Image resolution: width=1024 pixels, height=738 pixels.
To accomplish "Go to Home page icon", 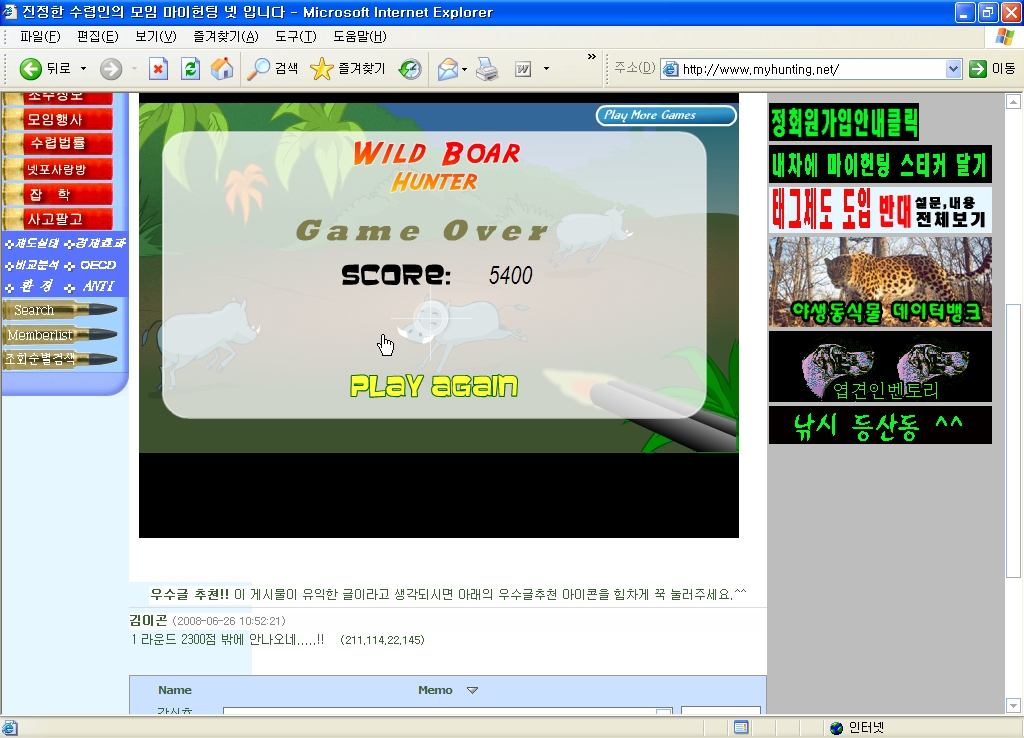I will click(221, 69).
